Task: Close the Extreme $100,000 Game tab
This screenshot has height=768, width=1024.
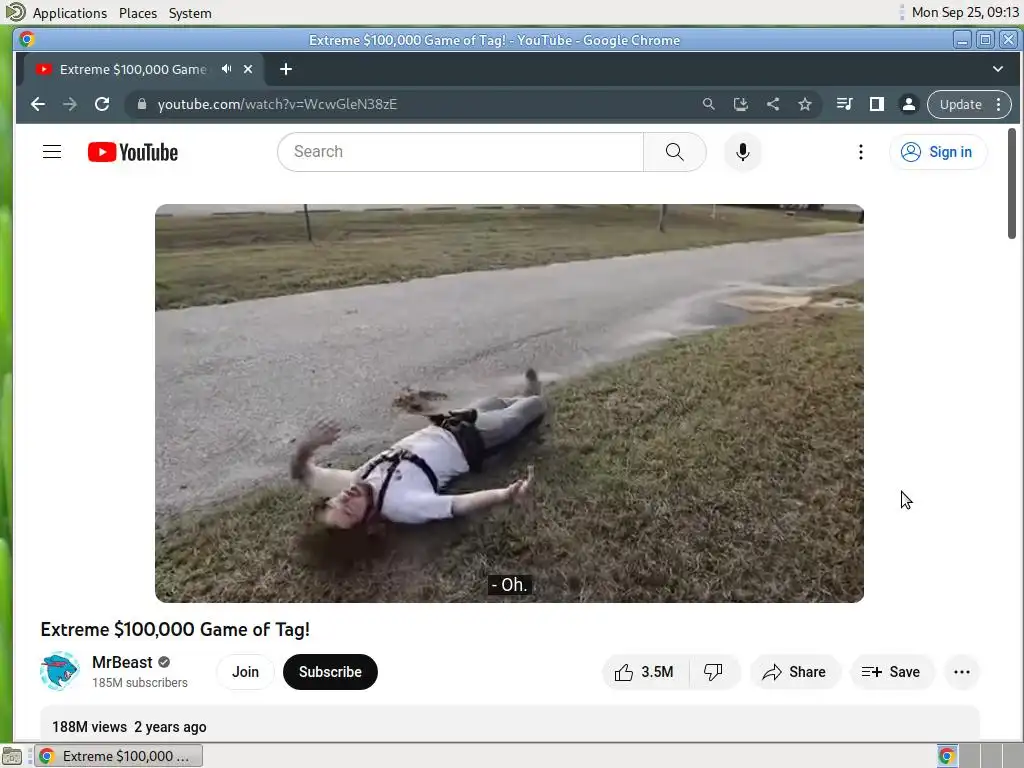Action: (x=248, y=69)
